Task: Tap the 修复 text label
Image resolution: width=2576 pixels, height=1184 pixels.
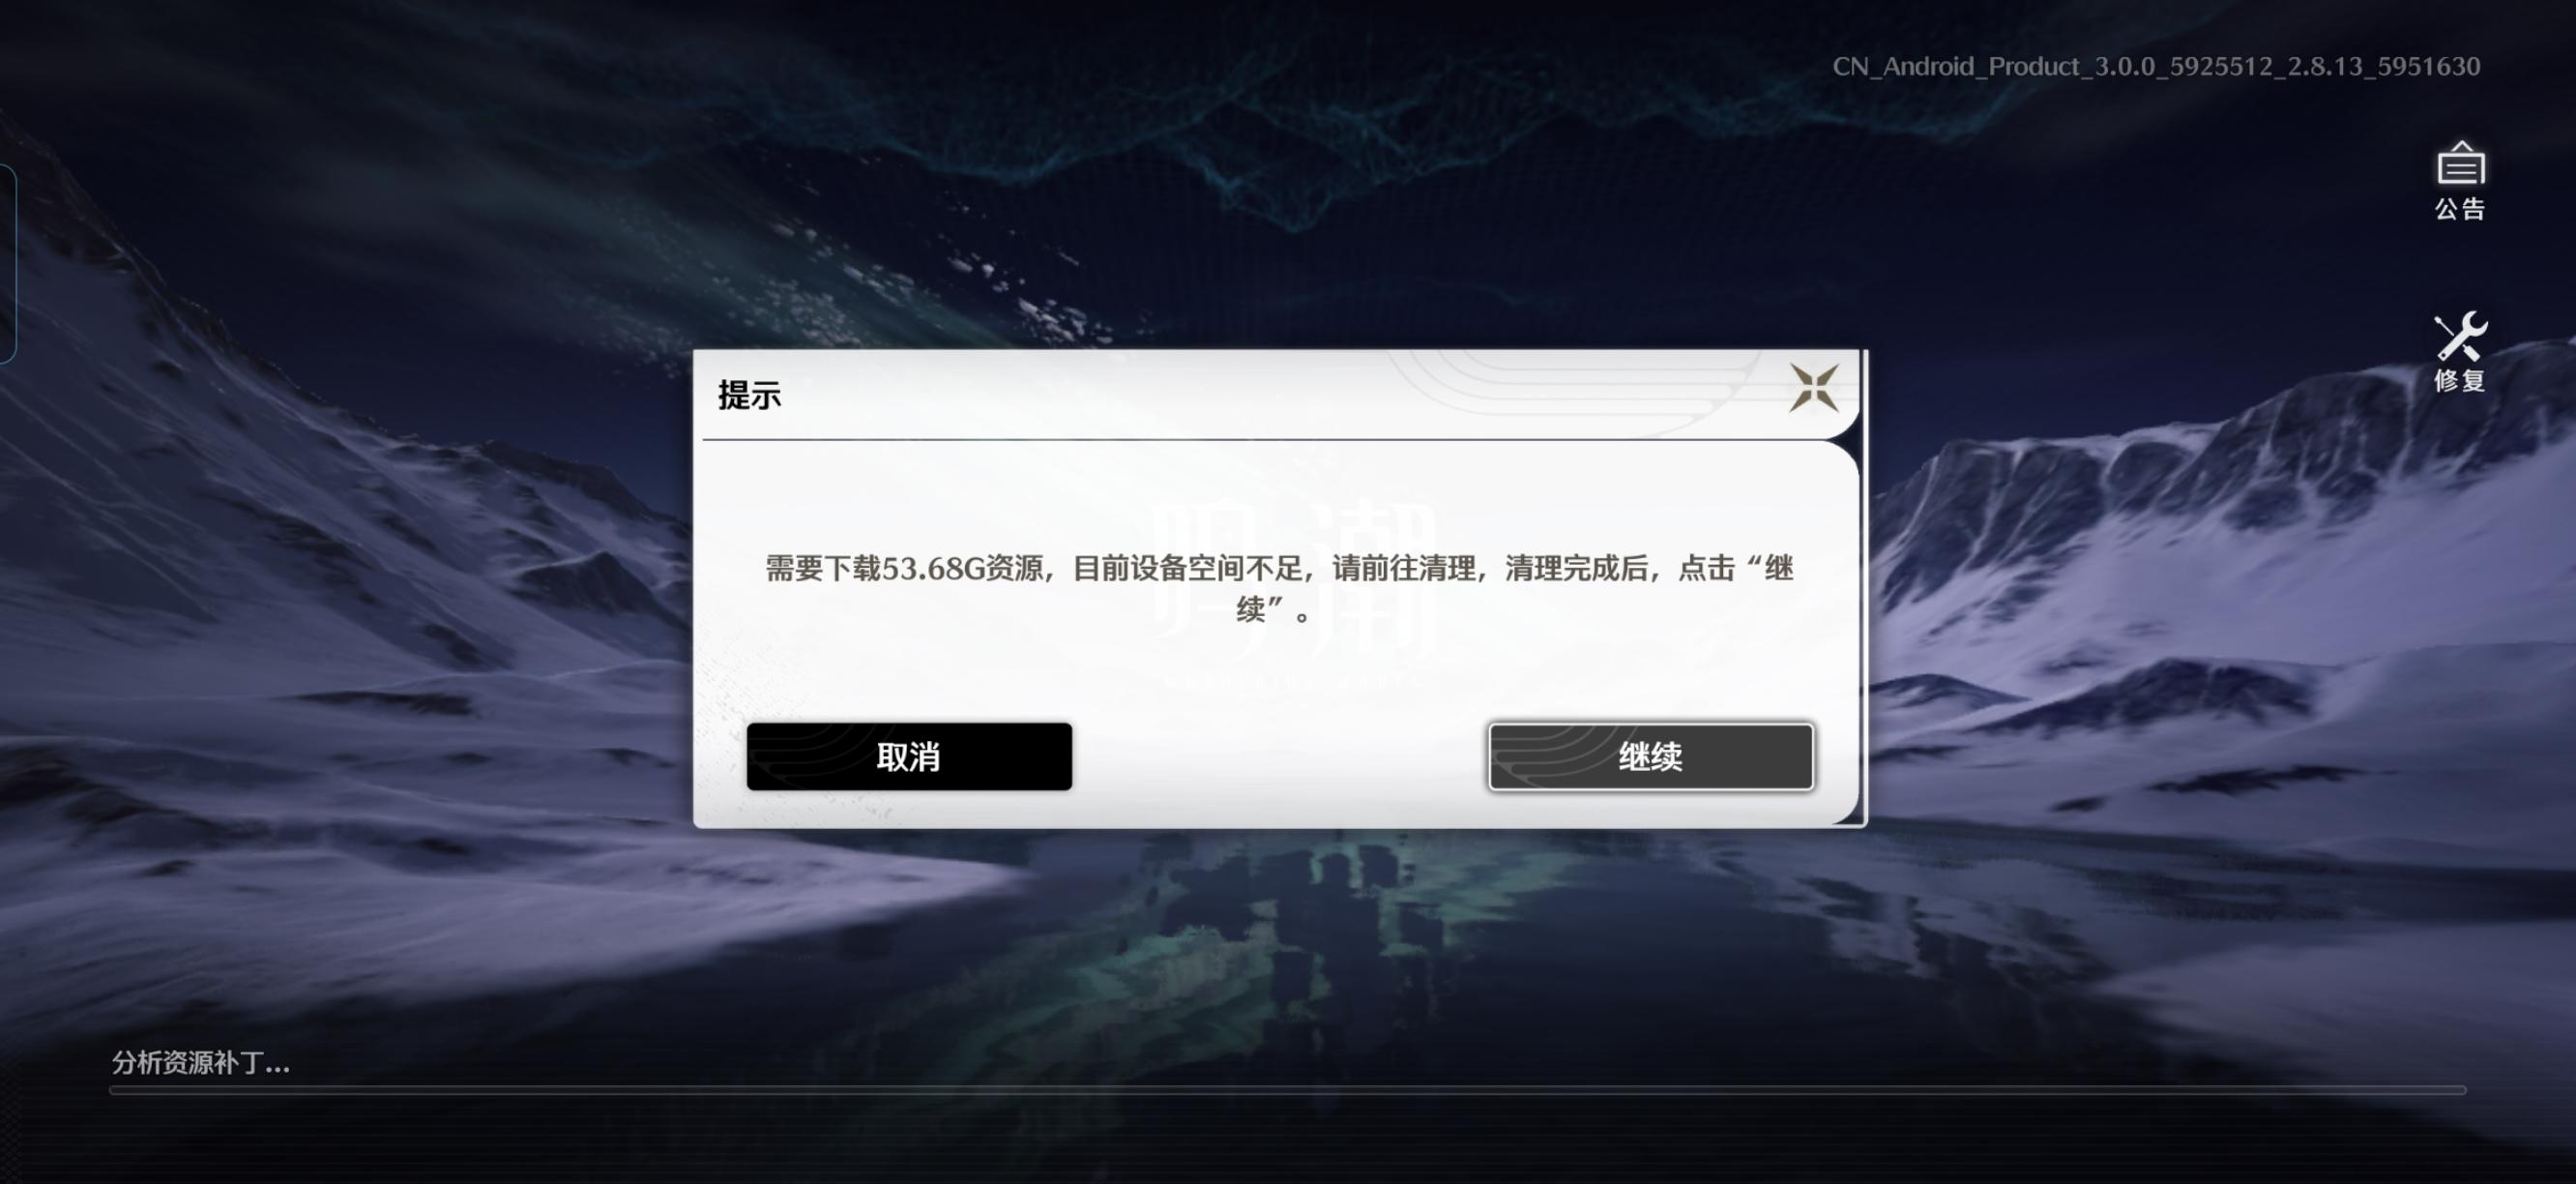Action: 2460,381
